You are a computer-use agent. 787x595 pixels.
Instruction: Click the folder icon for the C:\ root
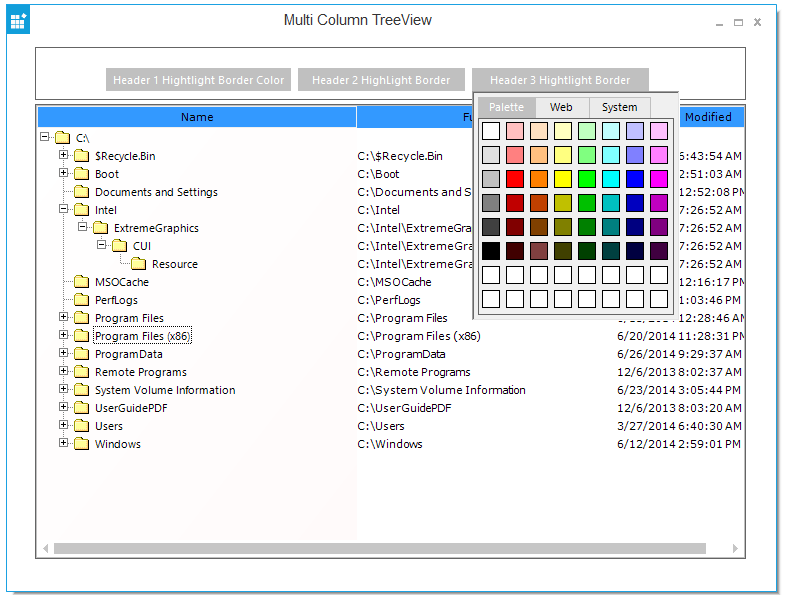click(62, 138)
